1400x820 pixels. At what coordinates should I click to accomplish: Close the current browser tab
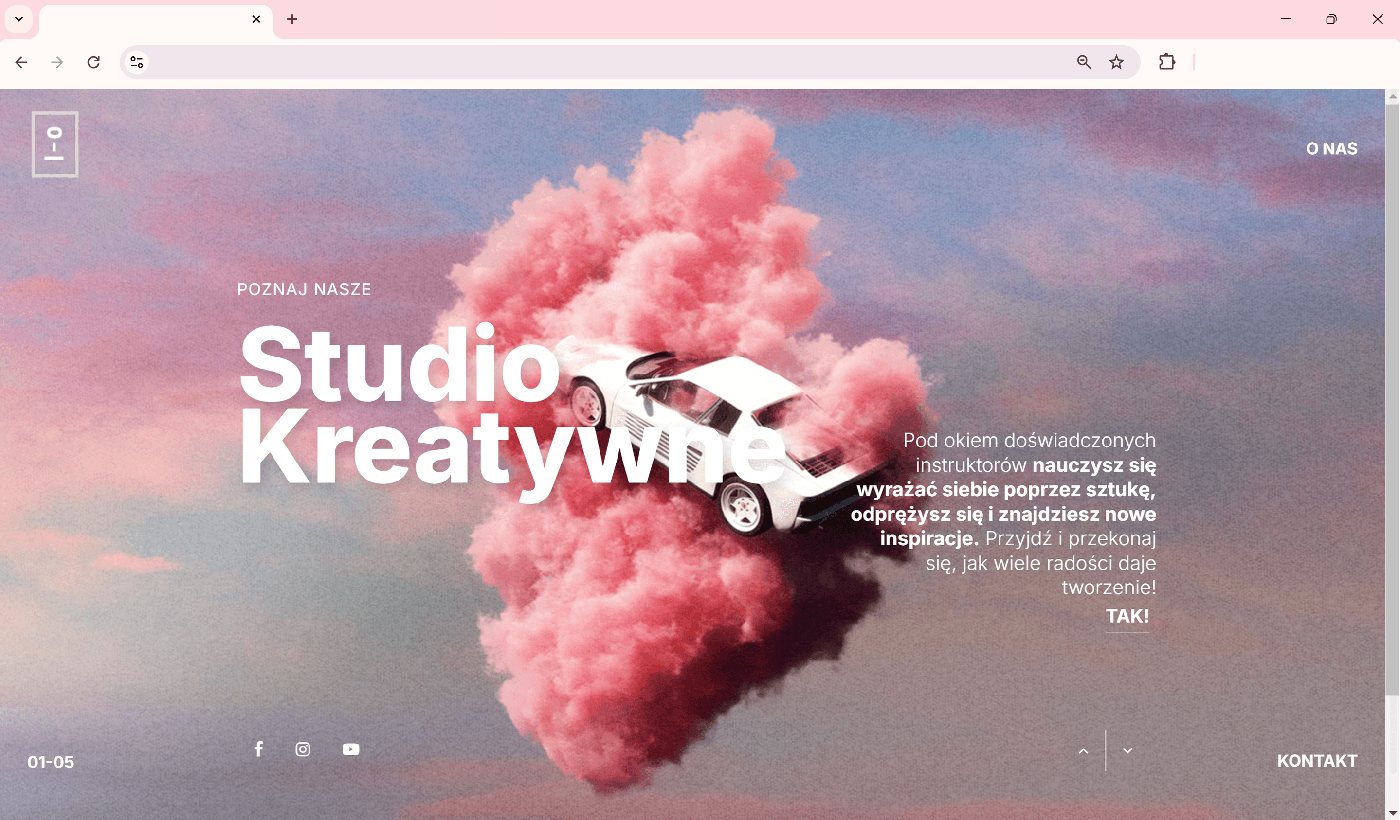[x=257, y=19]
